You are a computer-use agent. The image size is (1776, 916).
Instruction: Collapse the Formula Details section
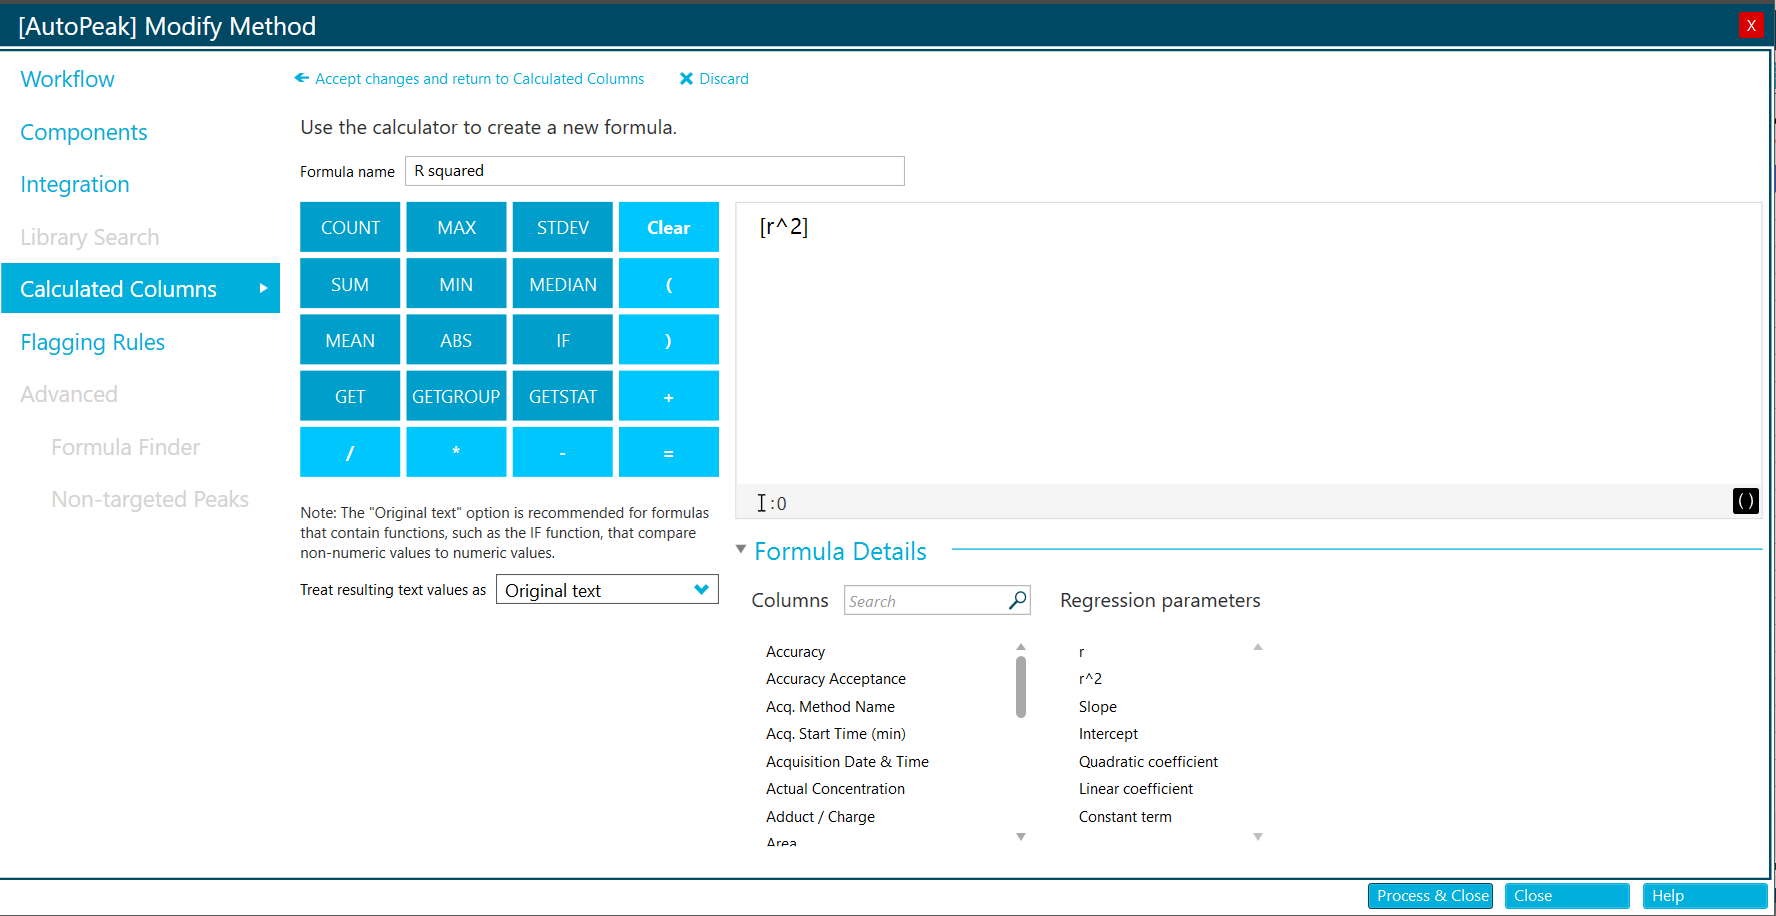(741, 549)
